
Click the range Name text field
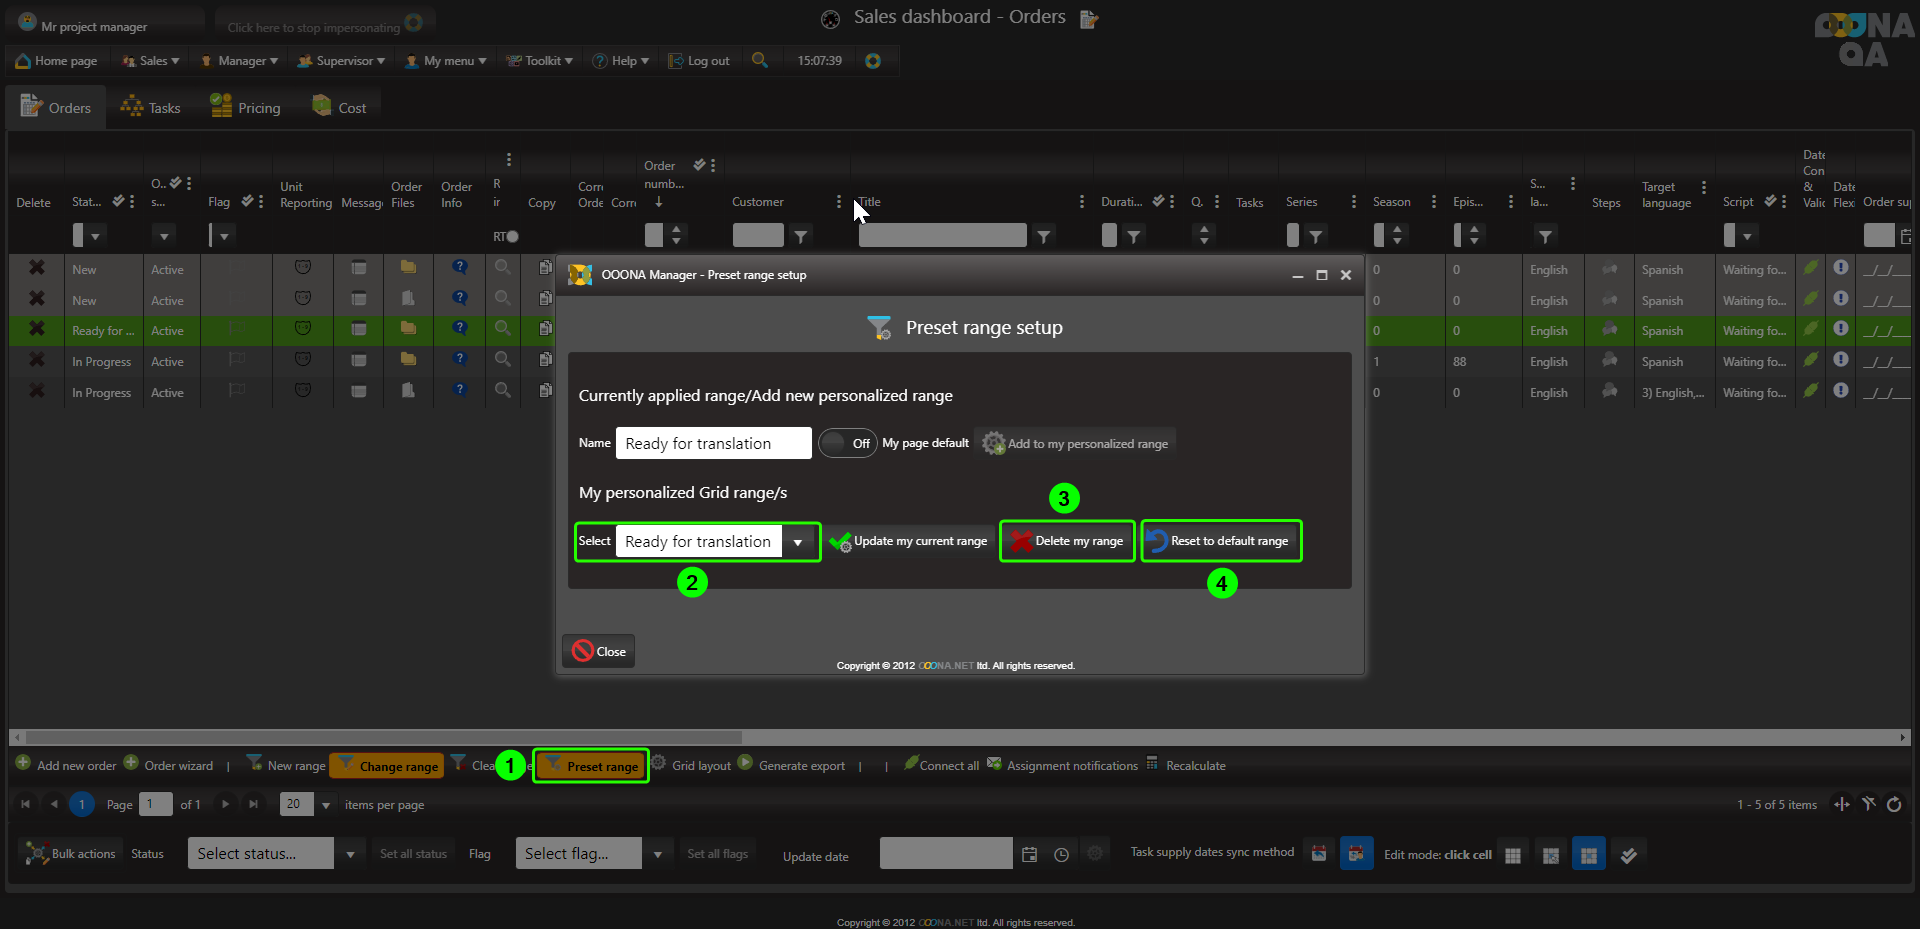[x=713, y=443]
